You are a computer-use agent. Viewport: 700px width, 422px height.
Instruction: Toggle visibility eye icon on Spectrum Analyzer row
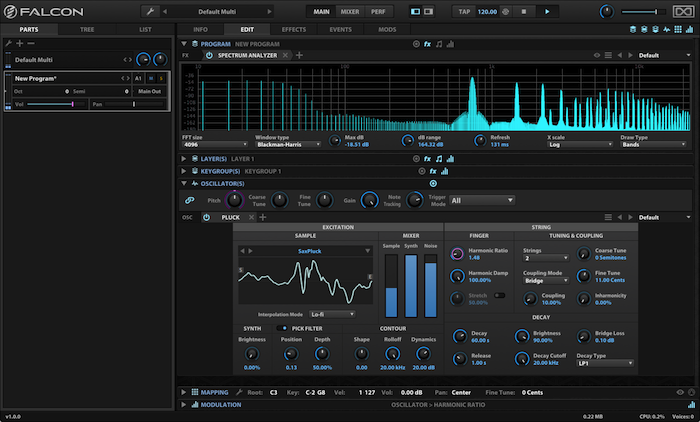[597, 55]
